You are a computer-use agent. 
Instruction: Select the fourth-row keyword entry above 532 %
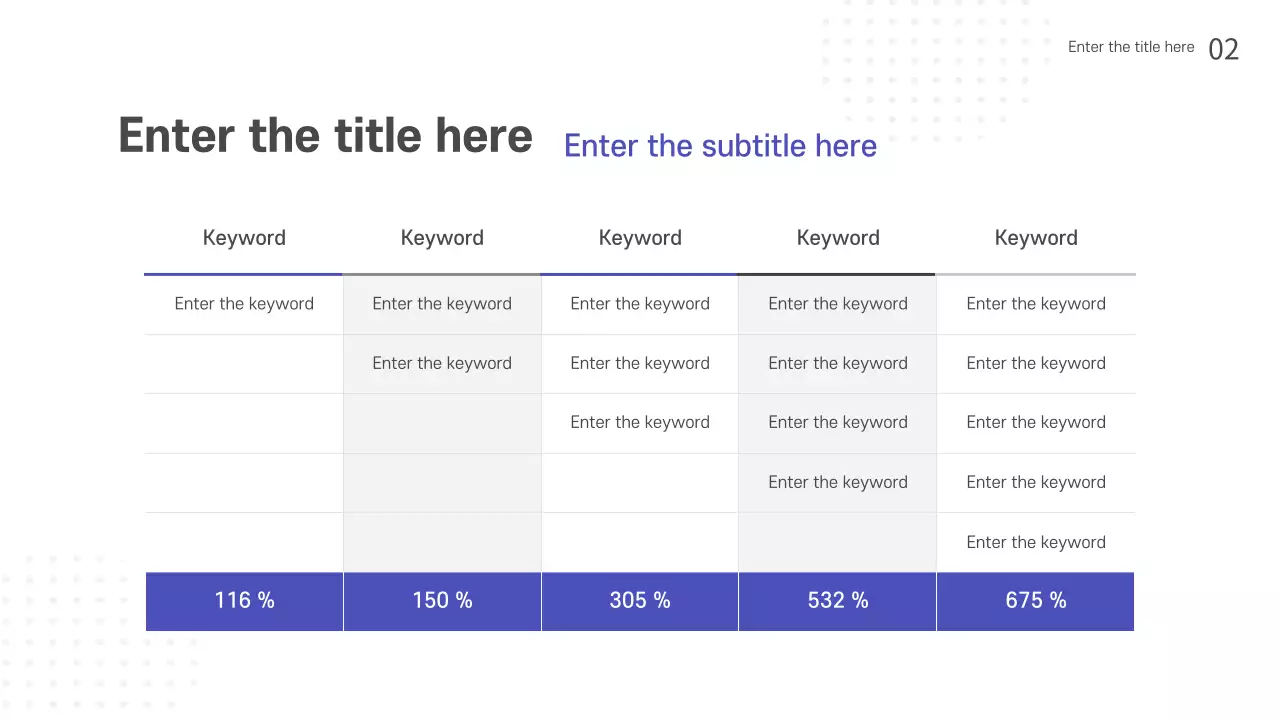click(838, 482)
